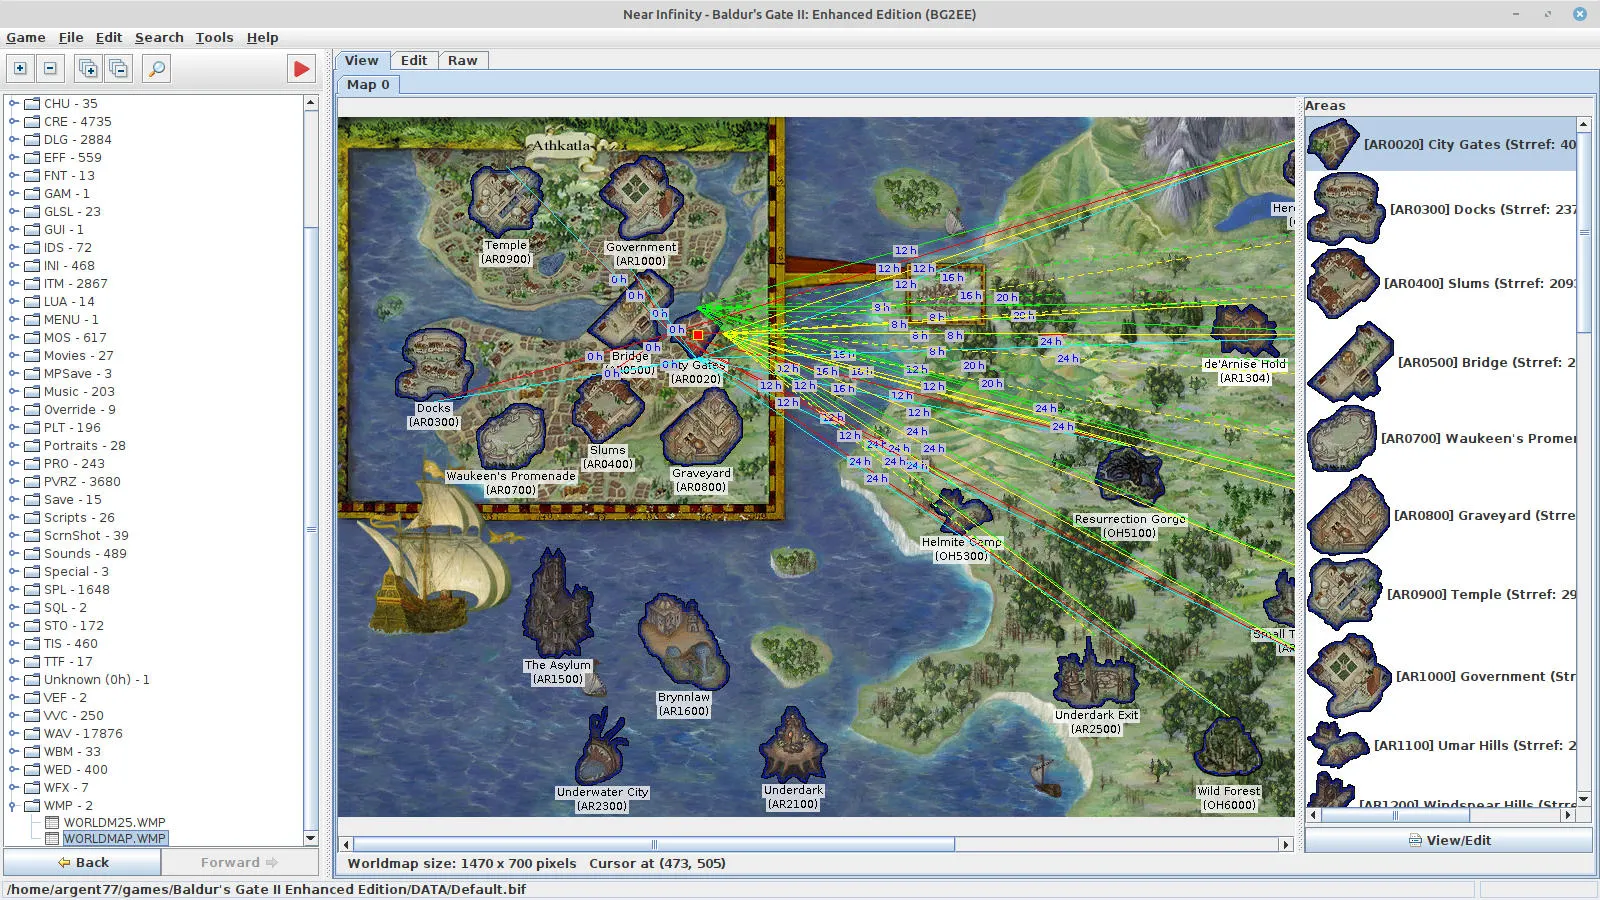
Task: Select the AR0300 Docks list entry
Action: pos(1441,209)
